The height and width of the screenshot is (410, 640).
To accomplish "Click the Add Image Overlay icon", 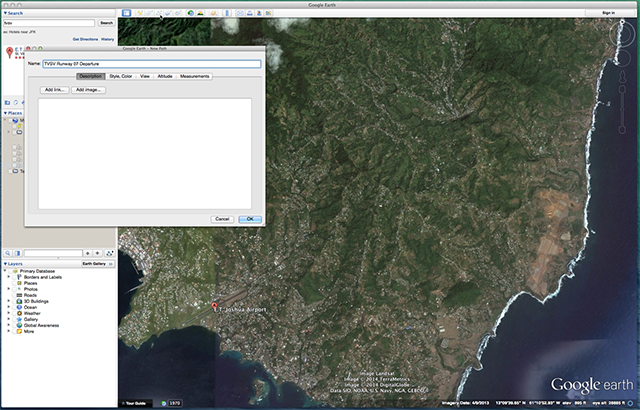I will coord(168,13).
